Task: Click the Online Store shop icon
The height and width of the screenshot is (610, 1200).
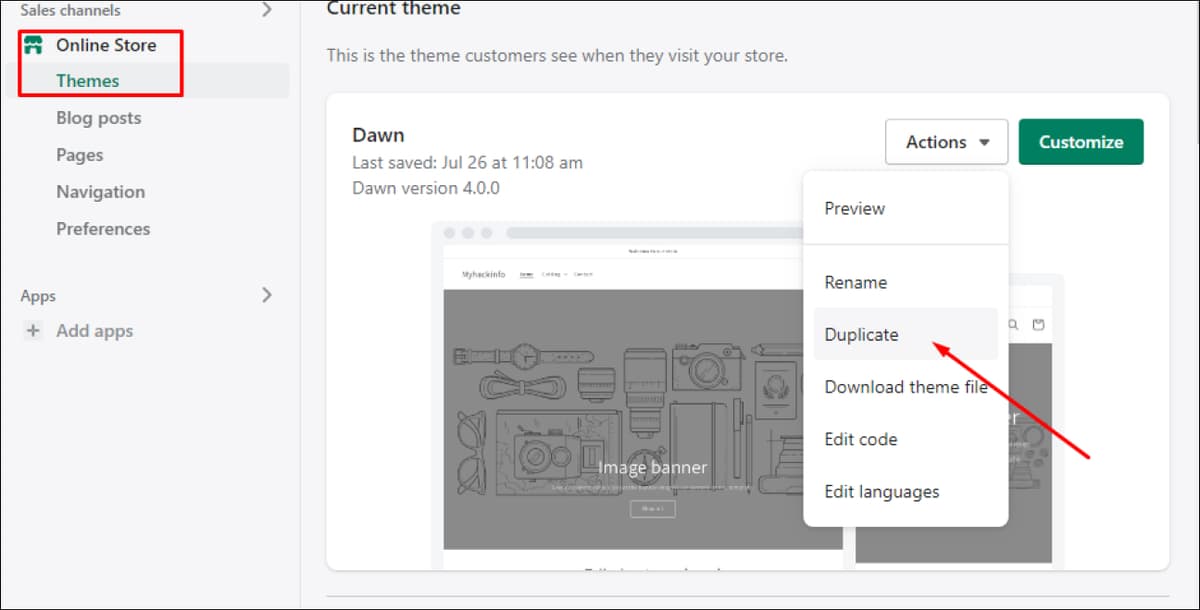Action: click(x=33, y=45)
